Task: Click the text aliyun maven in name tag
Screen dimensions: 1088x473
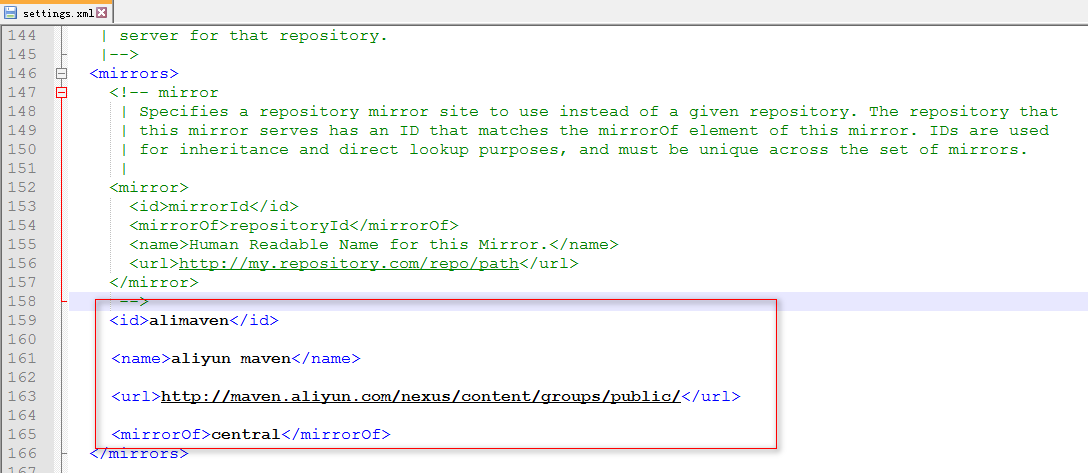Action: click(230, 359)
